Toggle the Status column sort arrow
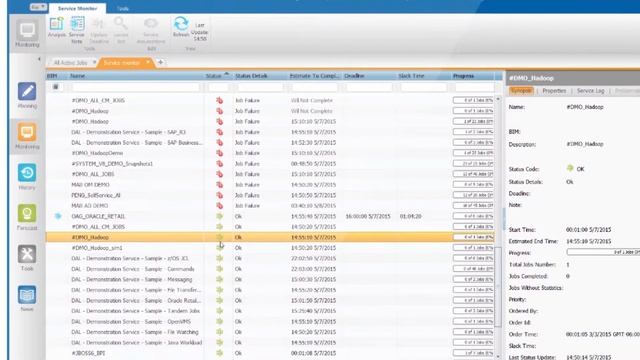The image size is (640, 360). pyautogui.click(x=227, y=74)
